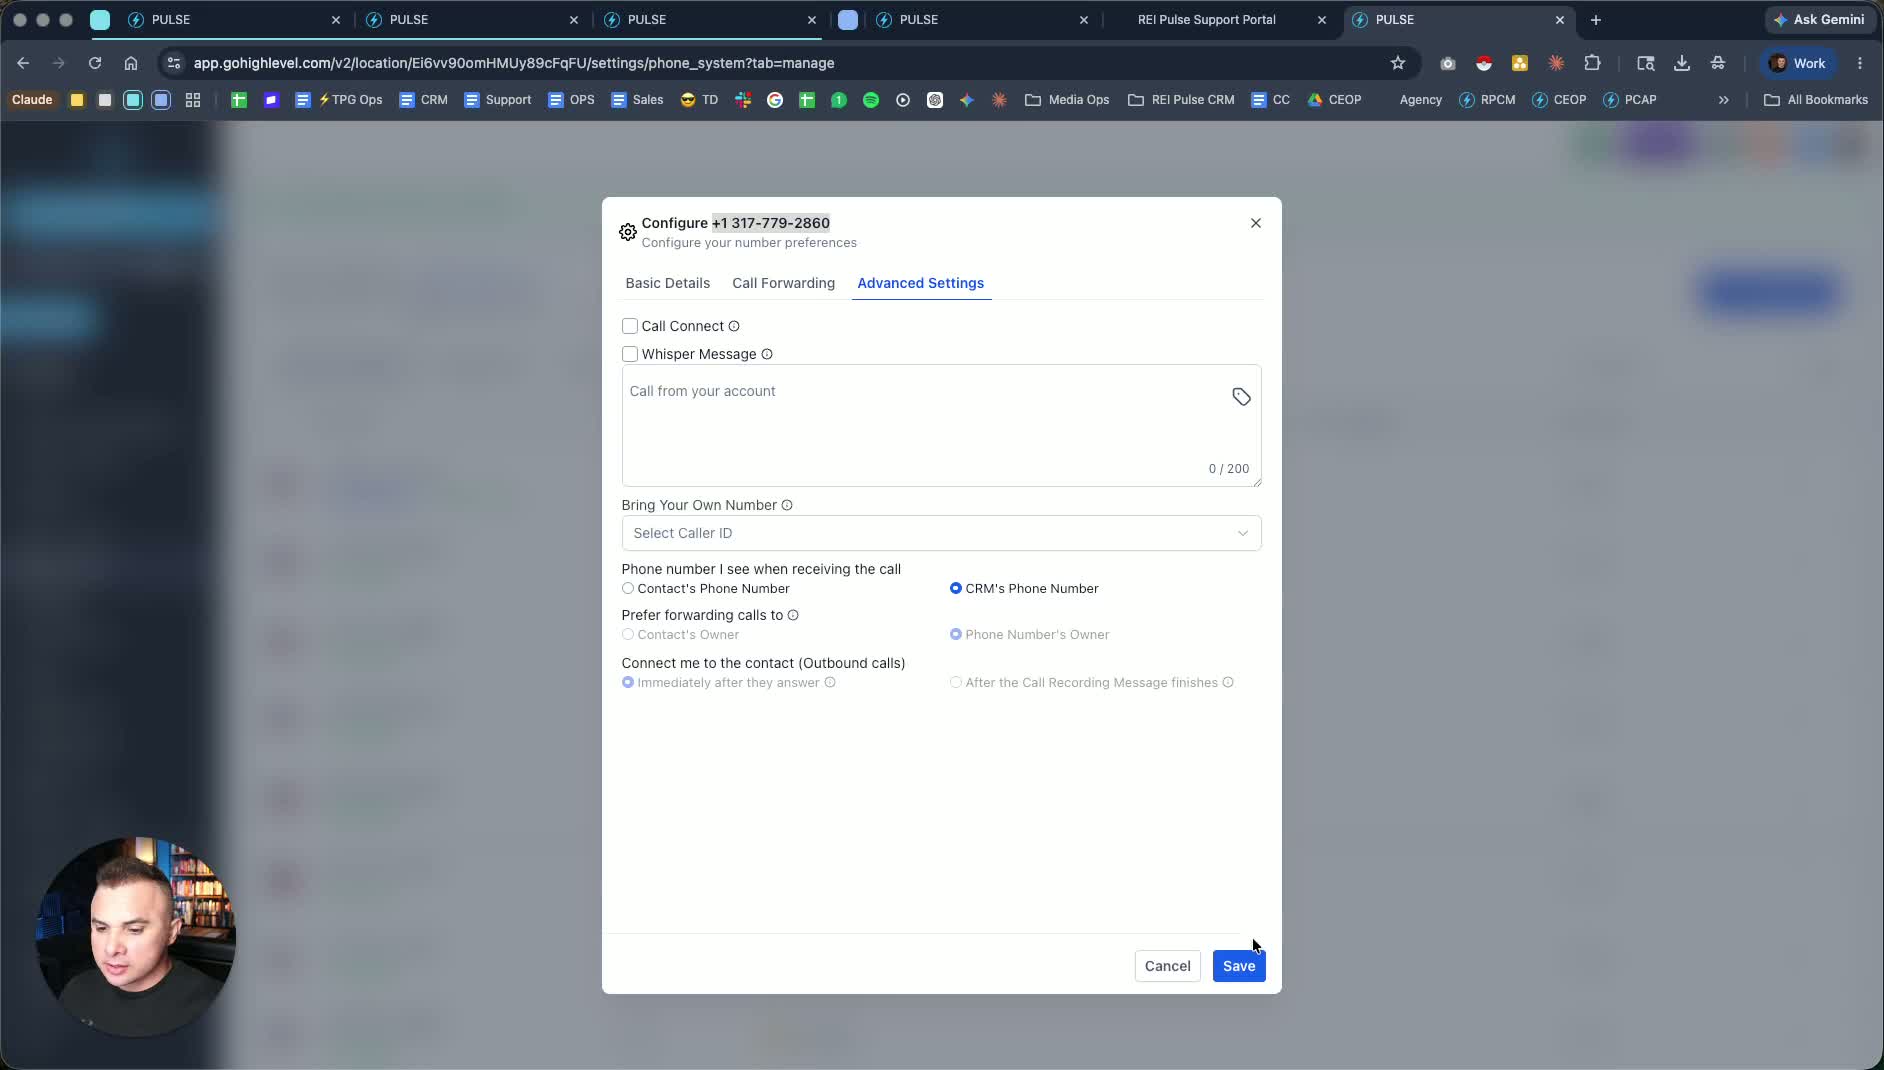Click Bring Your Own Number info icon
The height and width of the screenshot is (1070, 1884).
click(x=787, y=505)
